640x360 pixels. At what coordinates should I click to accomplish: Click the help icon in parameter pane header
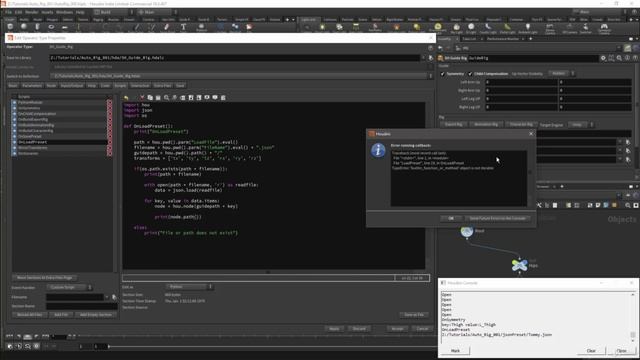tap(635, 58)
